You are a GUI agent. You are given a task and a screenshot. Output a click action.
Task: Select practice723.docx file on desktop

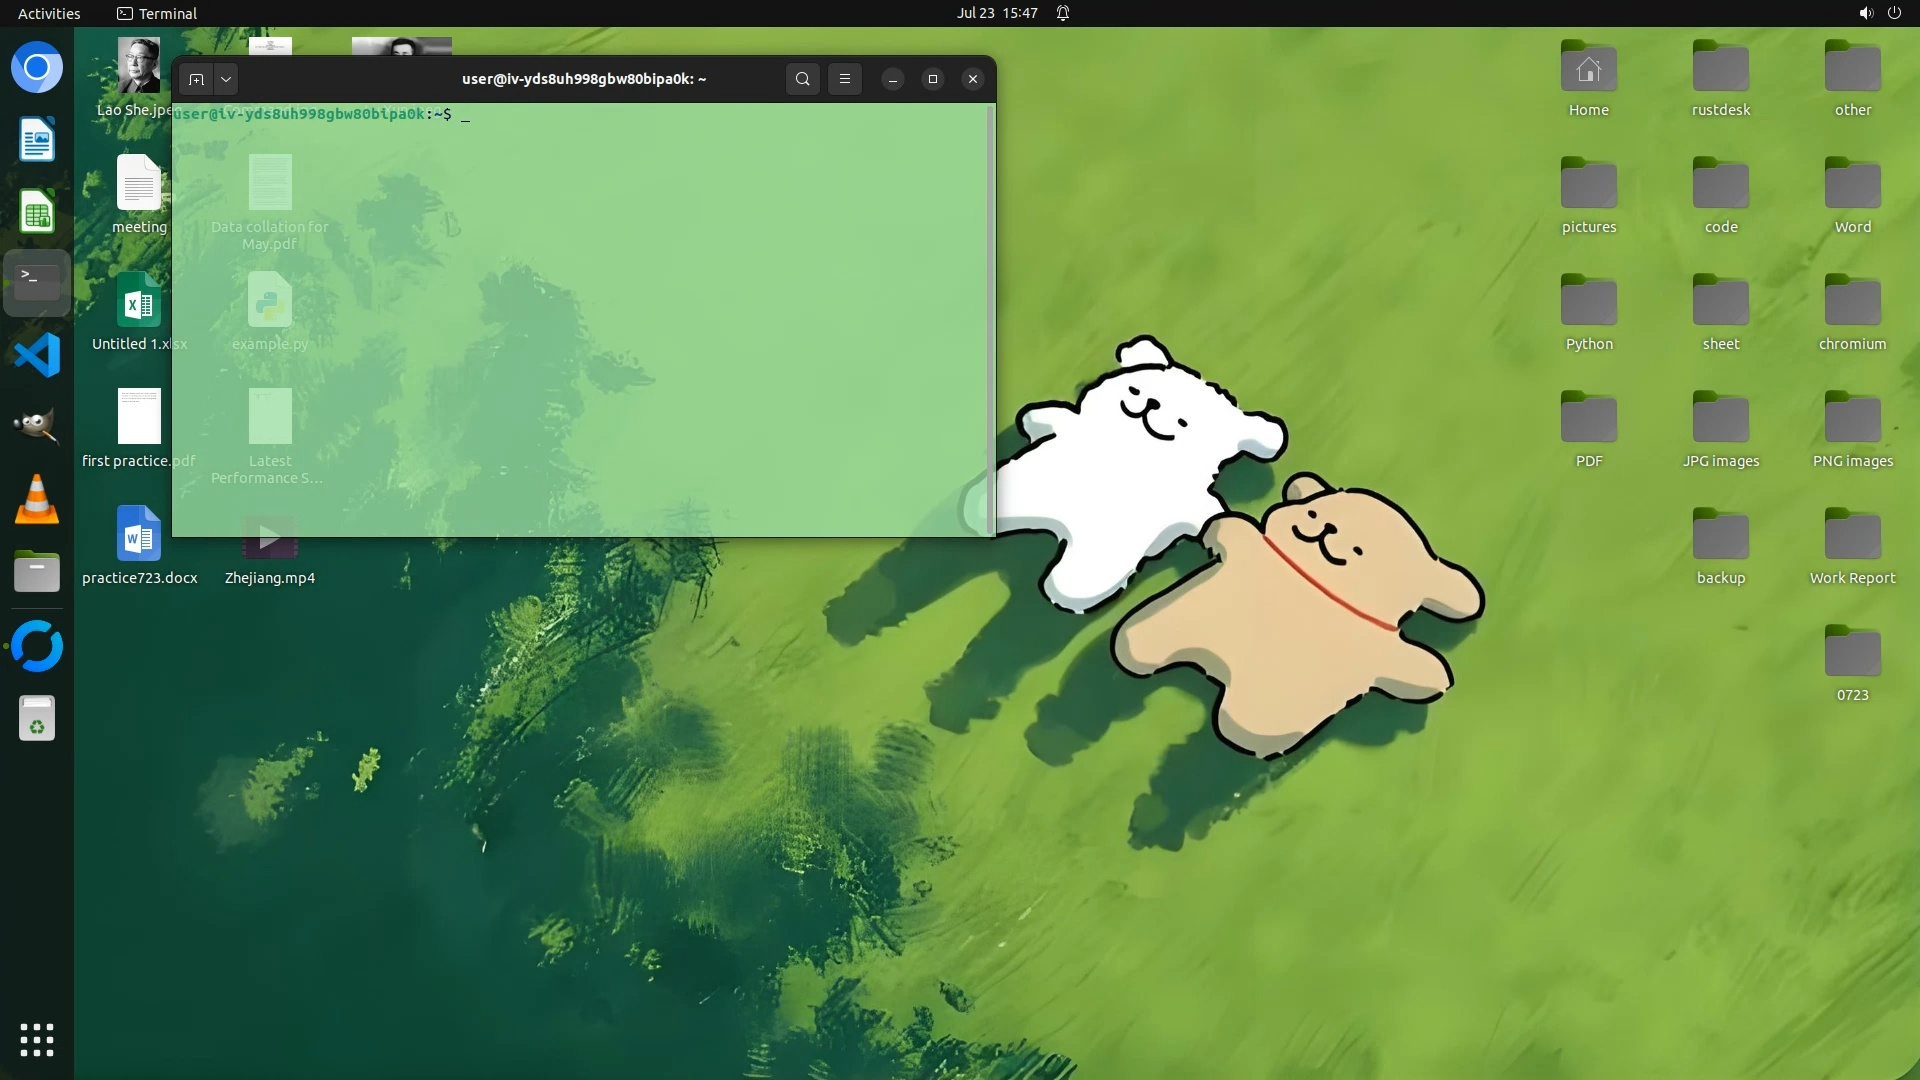(x=139, y=545)
